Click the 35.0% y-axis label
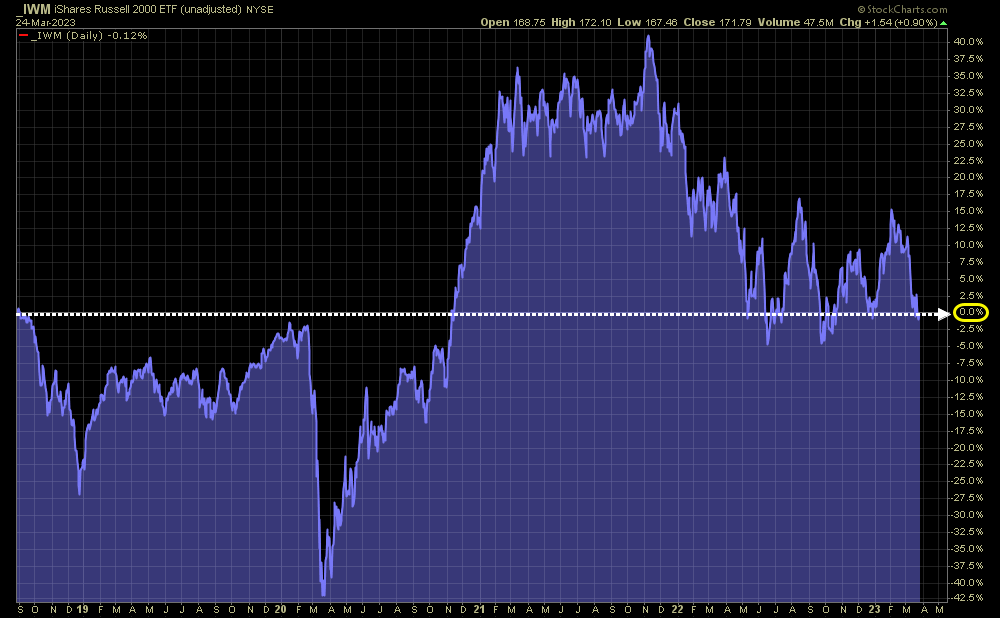 [968, 75]
